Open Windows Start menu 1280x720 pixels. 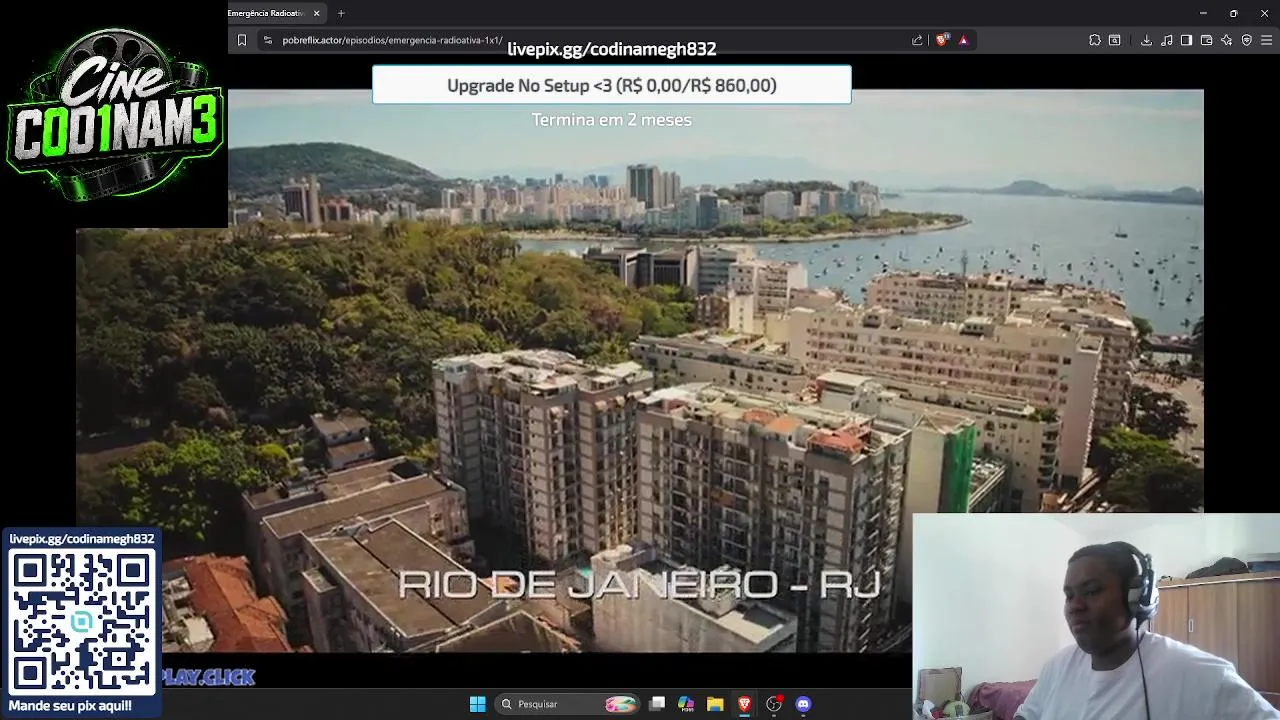pos(477,704)
